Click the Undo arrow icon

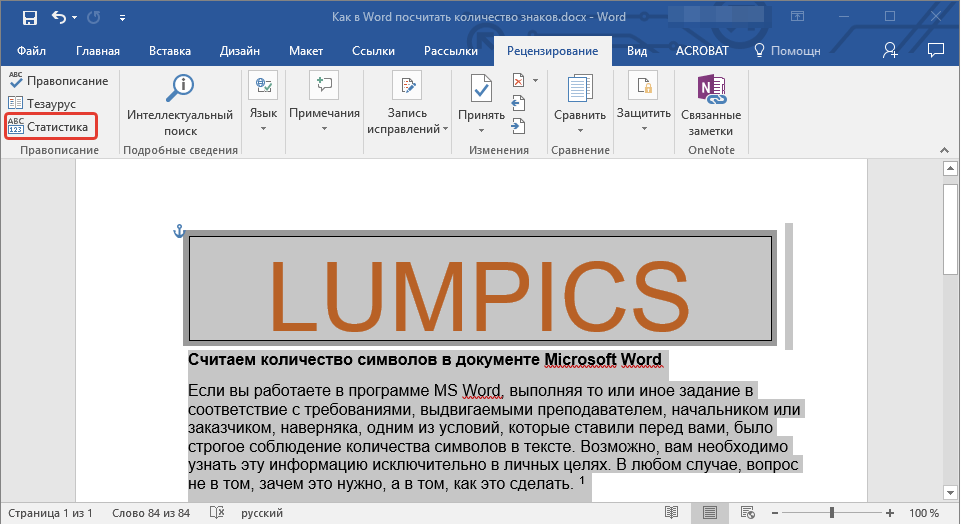click(x=59, y=18)
